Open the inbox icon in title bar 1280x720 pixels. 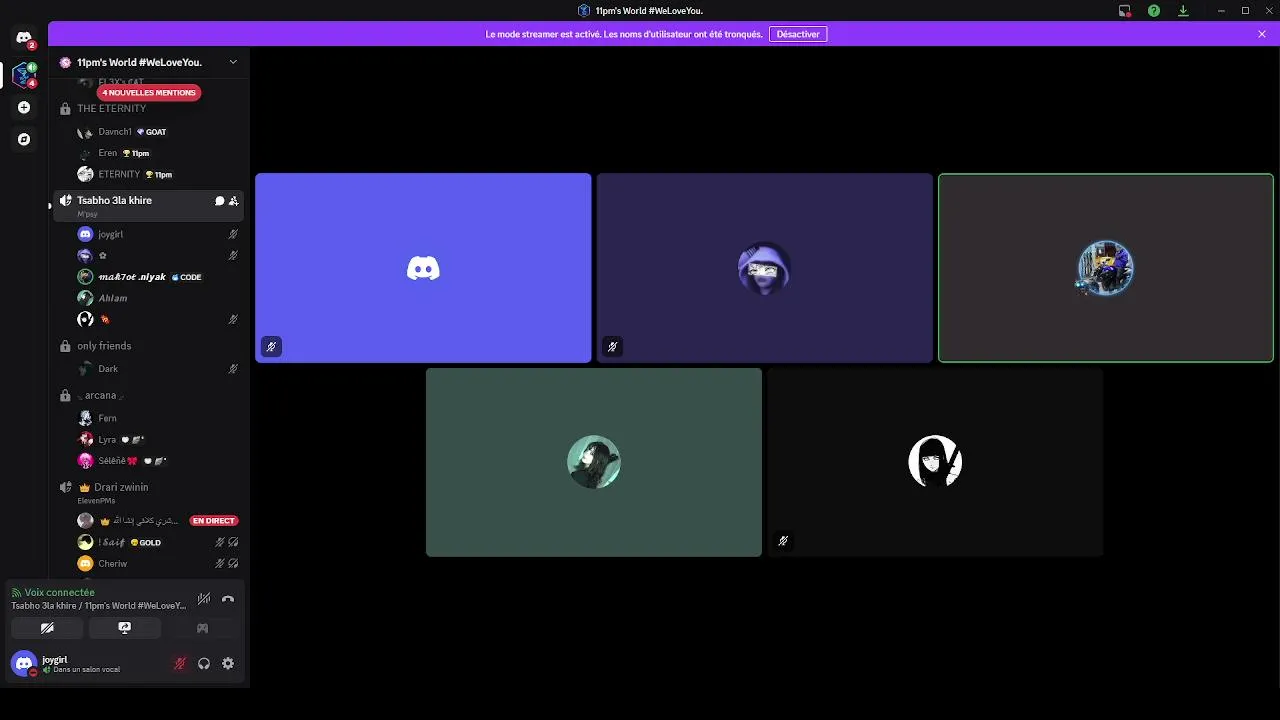tap(1125, 10)
